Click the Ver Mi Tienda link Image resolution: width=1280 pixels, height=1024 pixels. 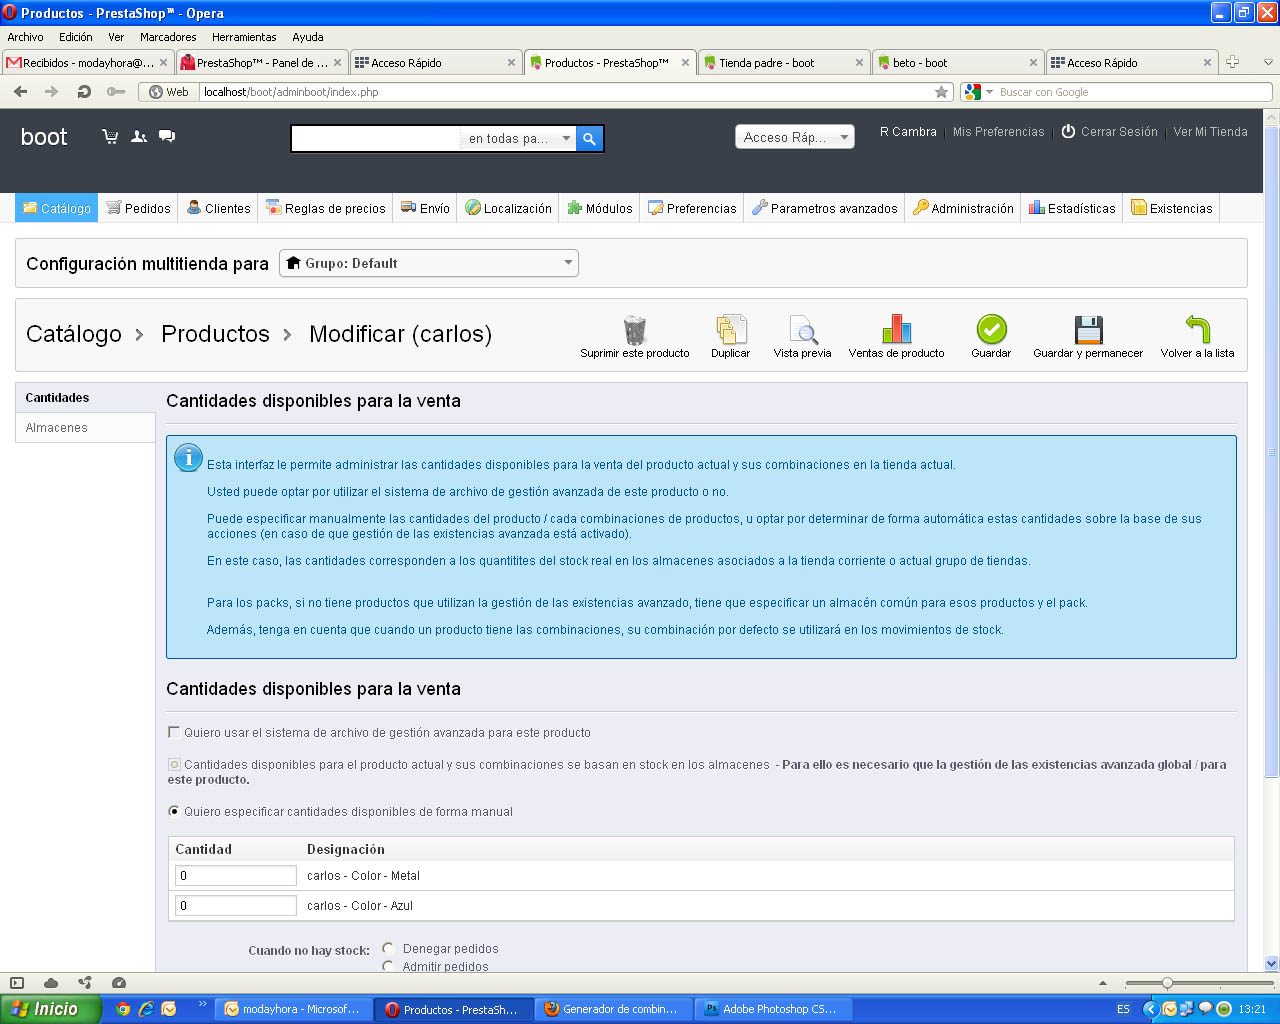coord(1210,132)
